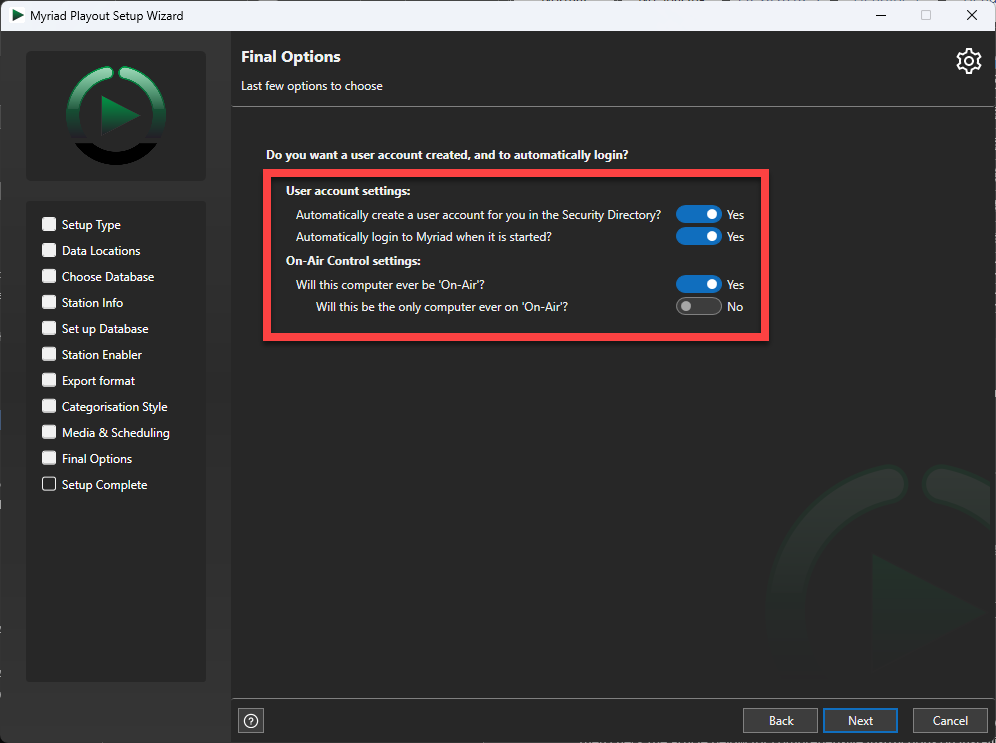Click the Set up Database checkbox
The height and width of the screenshot is (743, 996).
49,328
